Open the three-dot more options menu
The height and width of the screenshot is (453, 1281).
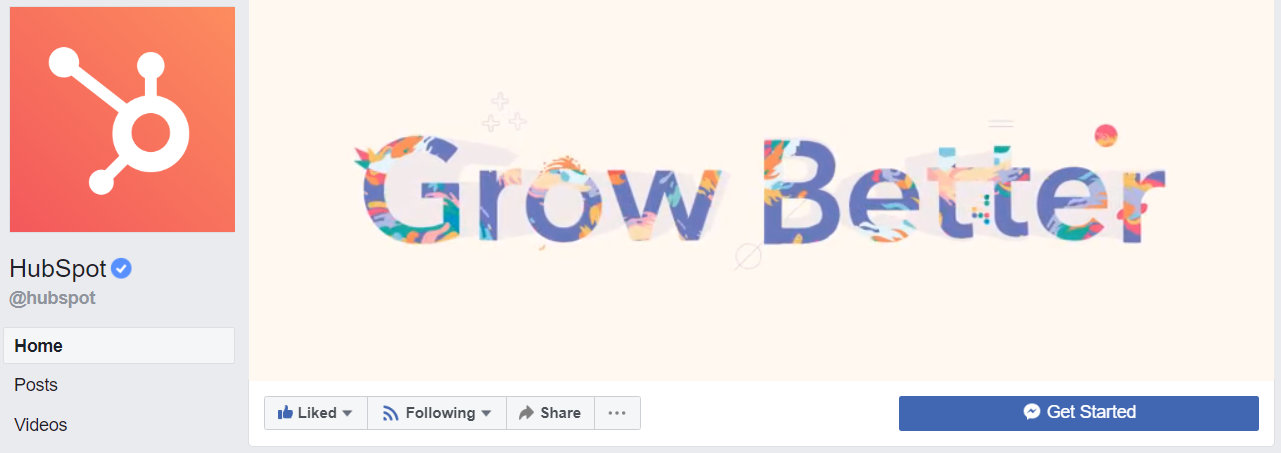[x=617, y=413]
